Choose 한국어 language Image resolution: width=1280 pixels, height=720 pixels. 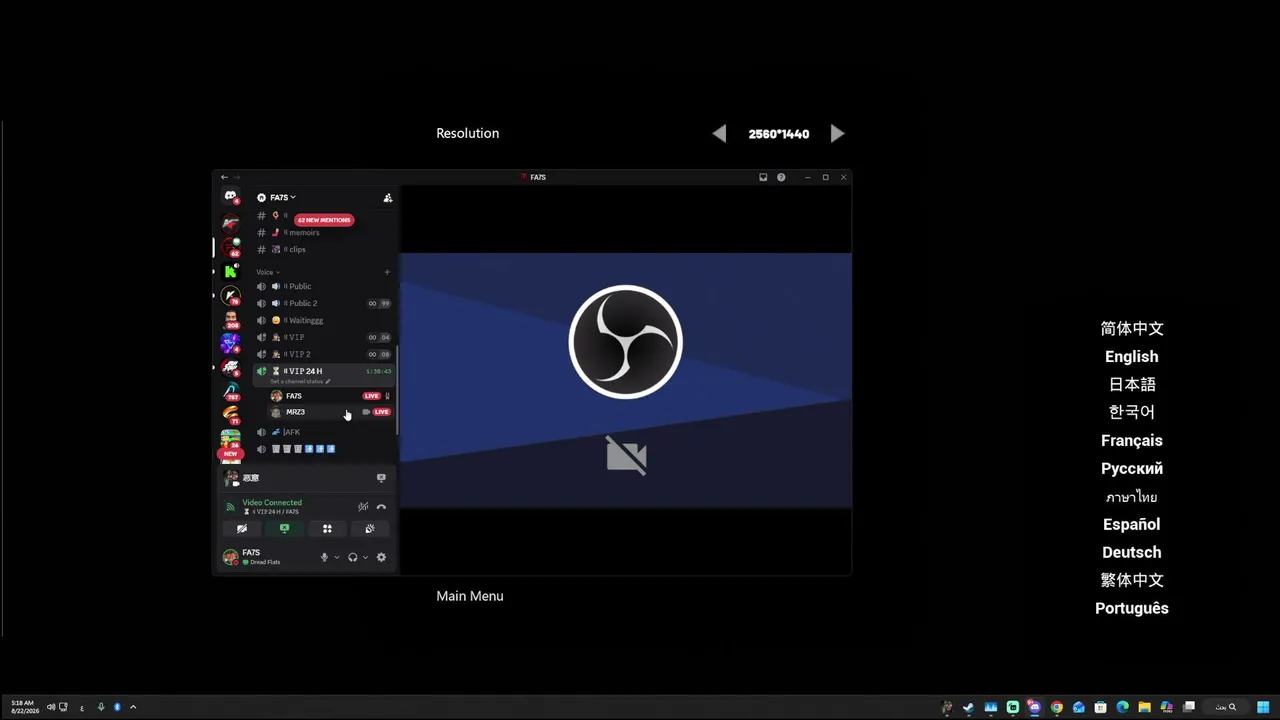coord(1132,412)
